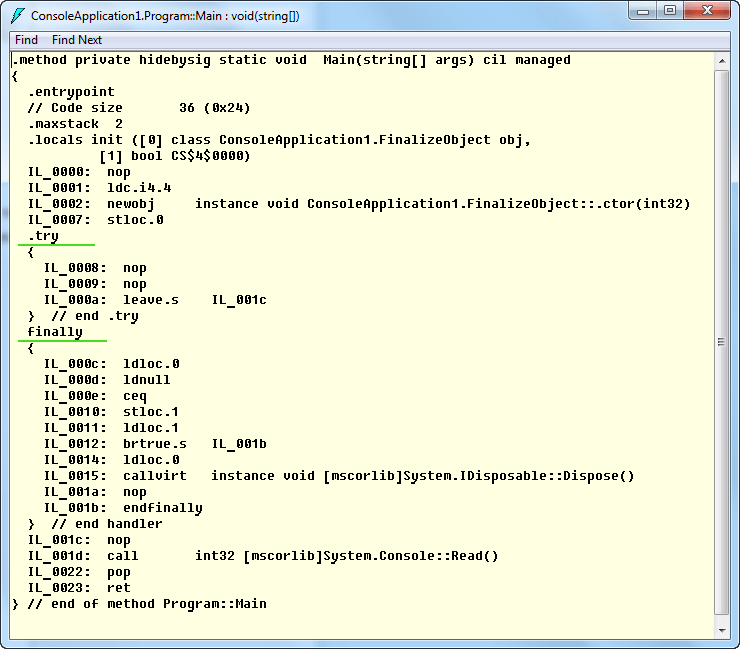
Task: Click the 'IL_0007: stloc.0' line
Action: (95, 220)
